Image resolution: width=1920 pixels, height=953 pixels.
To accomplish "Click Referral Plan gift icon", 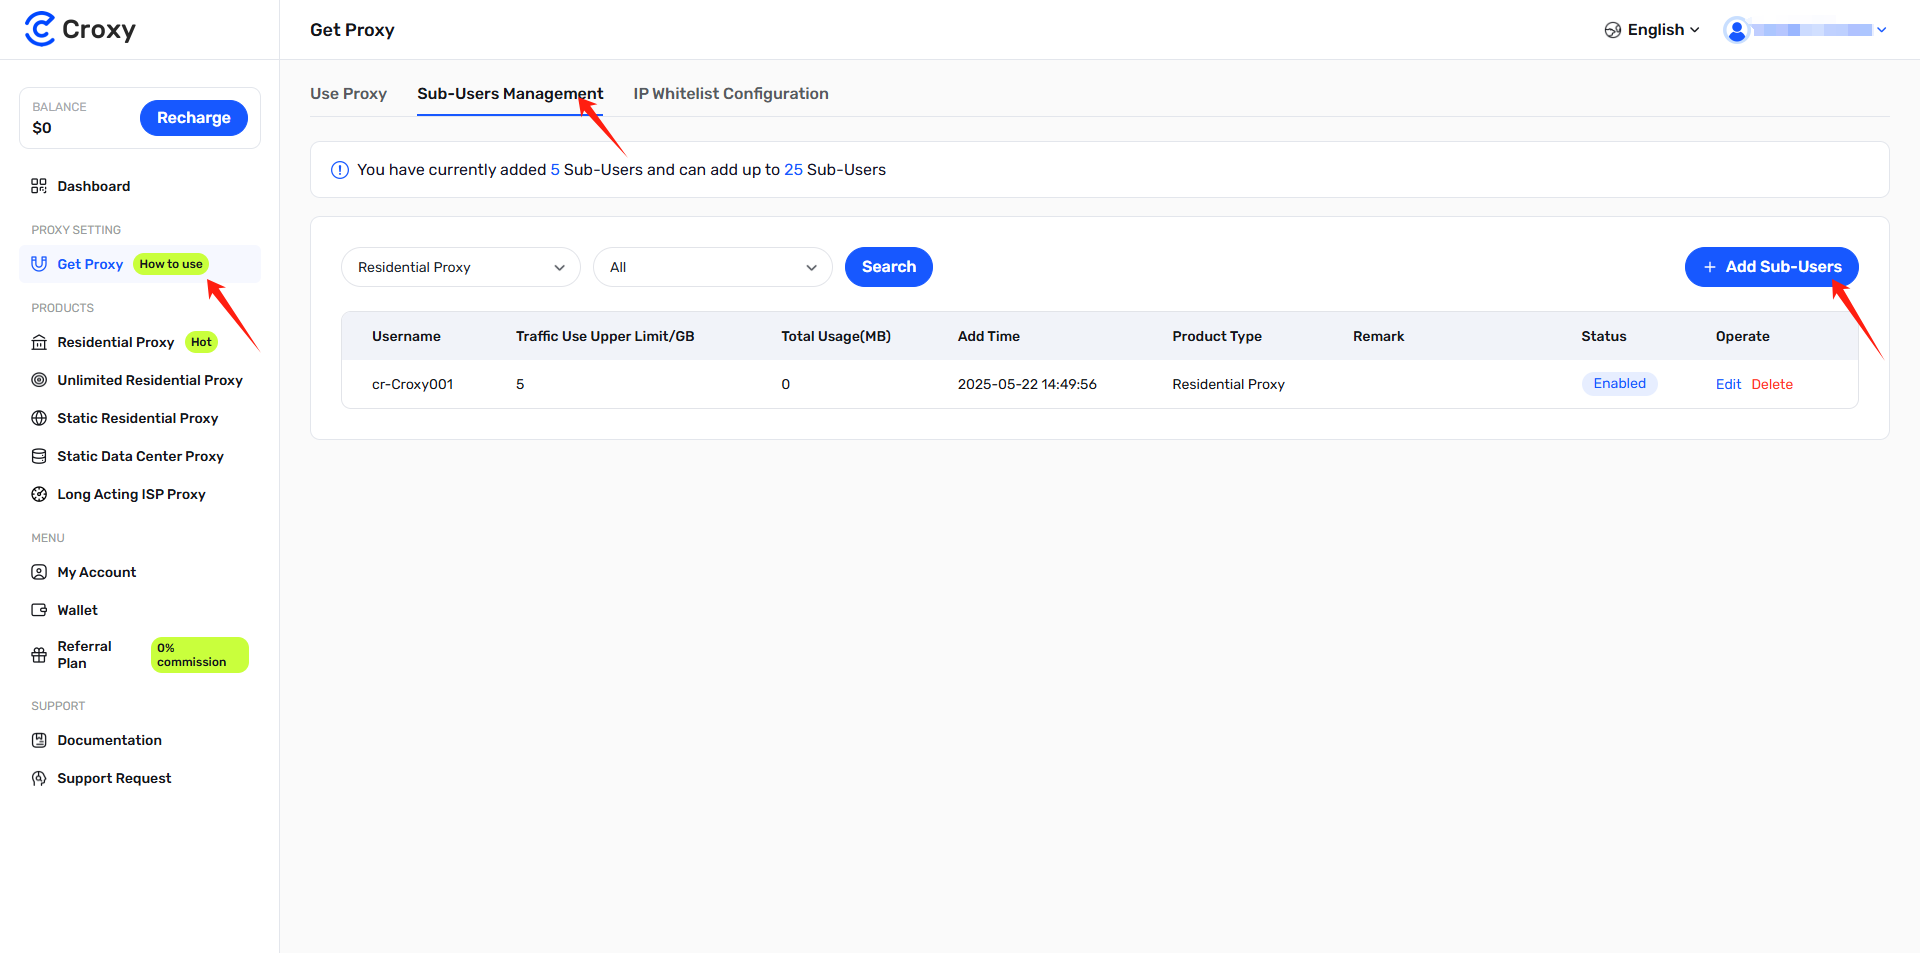I will (39, 655).
